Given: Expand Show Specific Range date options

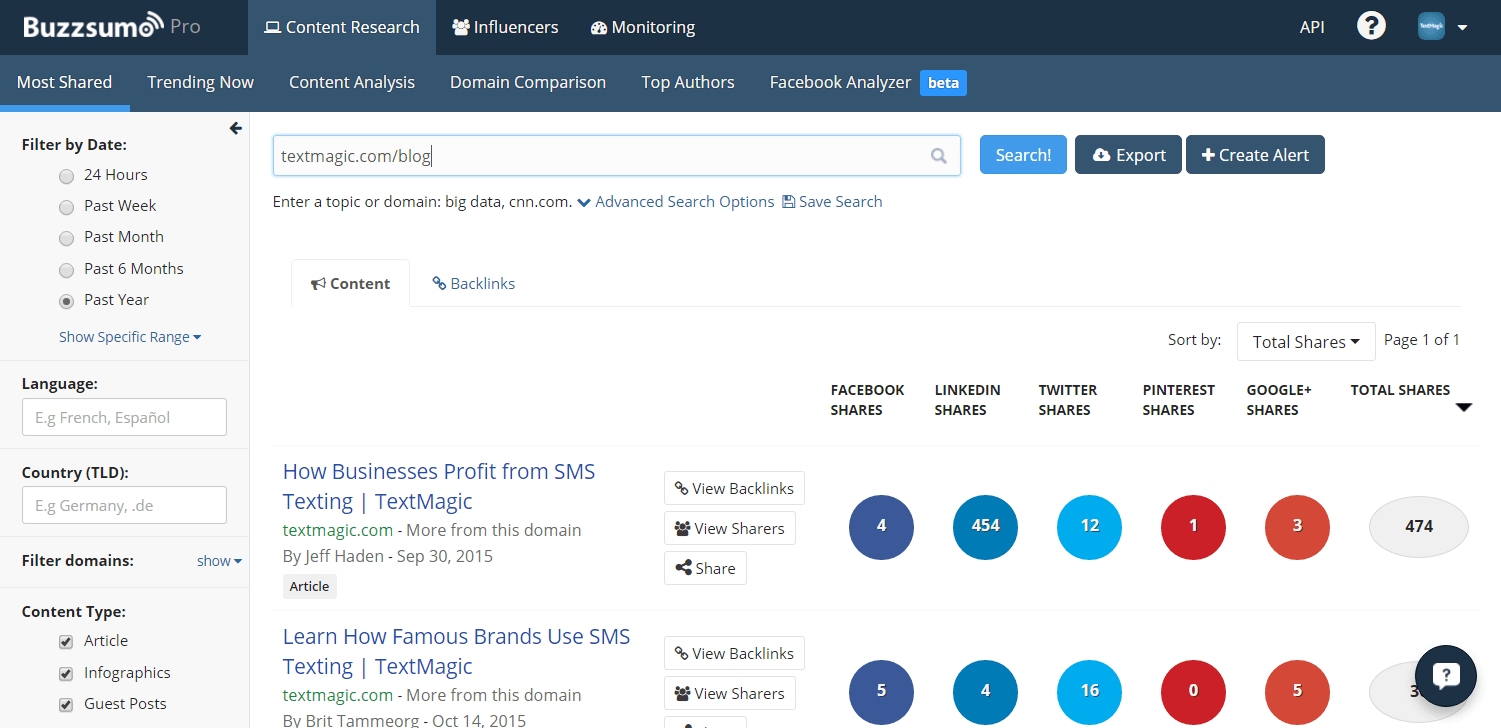Looking at the screenshot, I should click(130, 337).
